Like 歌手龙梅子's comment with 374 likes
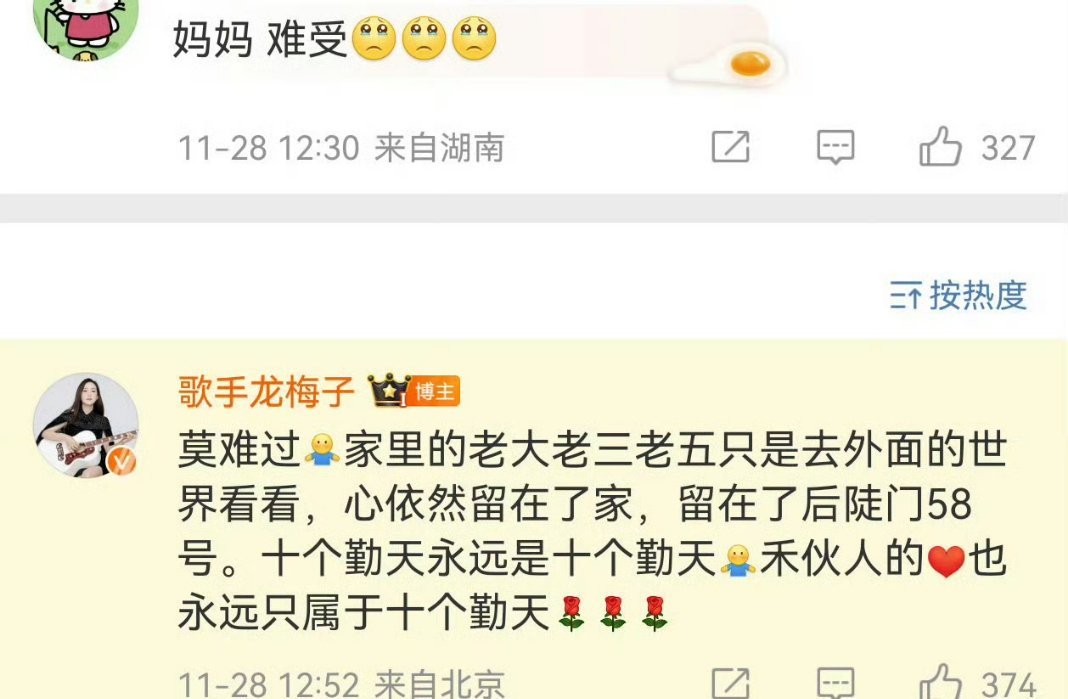This screenshot has width=1068, height=699. pos(940,682)
